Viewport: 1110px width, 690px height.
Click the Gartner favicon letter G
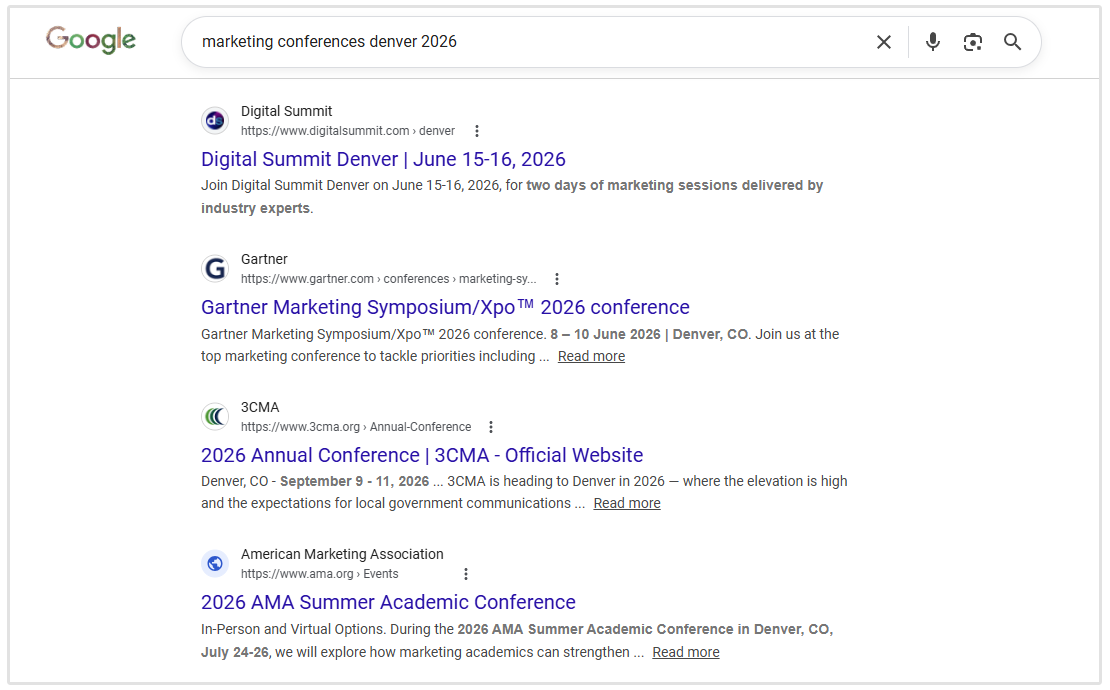point(215,268)
